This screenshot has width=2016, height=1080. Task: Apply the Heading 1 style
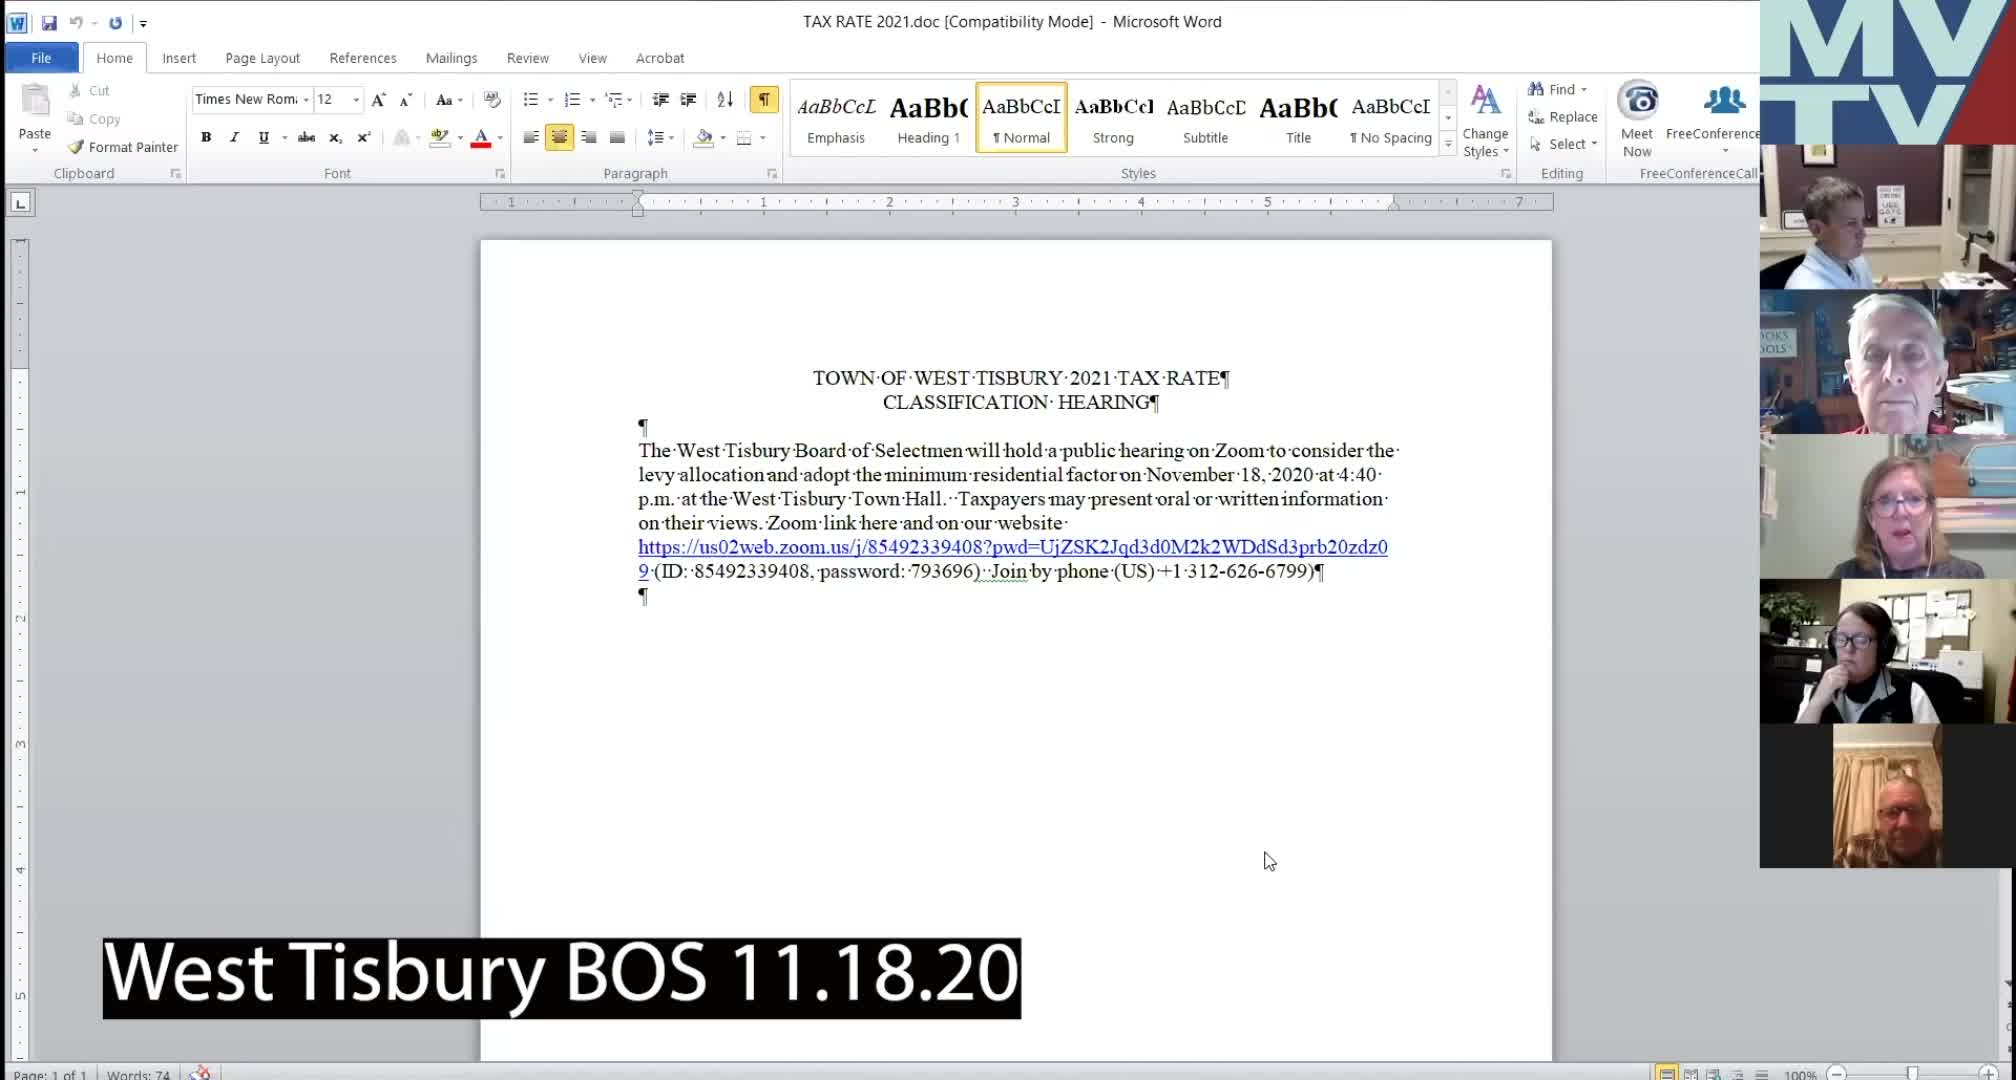click(x=928, y=118)
